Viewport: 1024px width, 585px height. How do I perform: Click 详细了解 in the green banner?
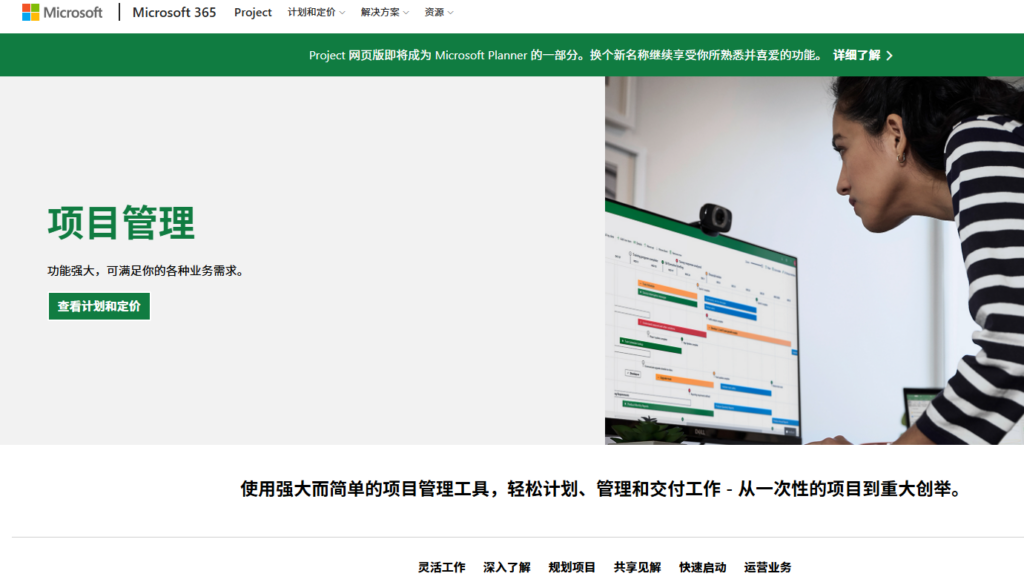856,55
